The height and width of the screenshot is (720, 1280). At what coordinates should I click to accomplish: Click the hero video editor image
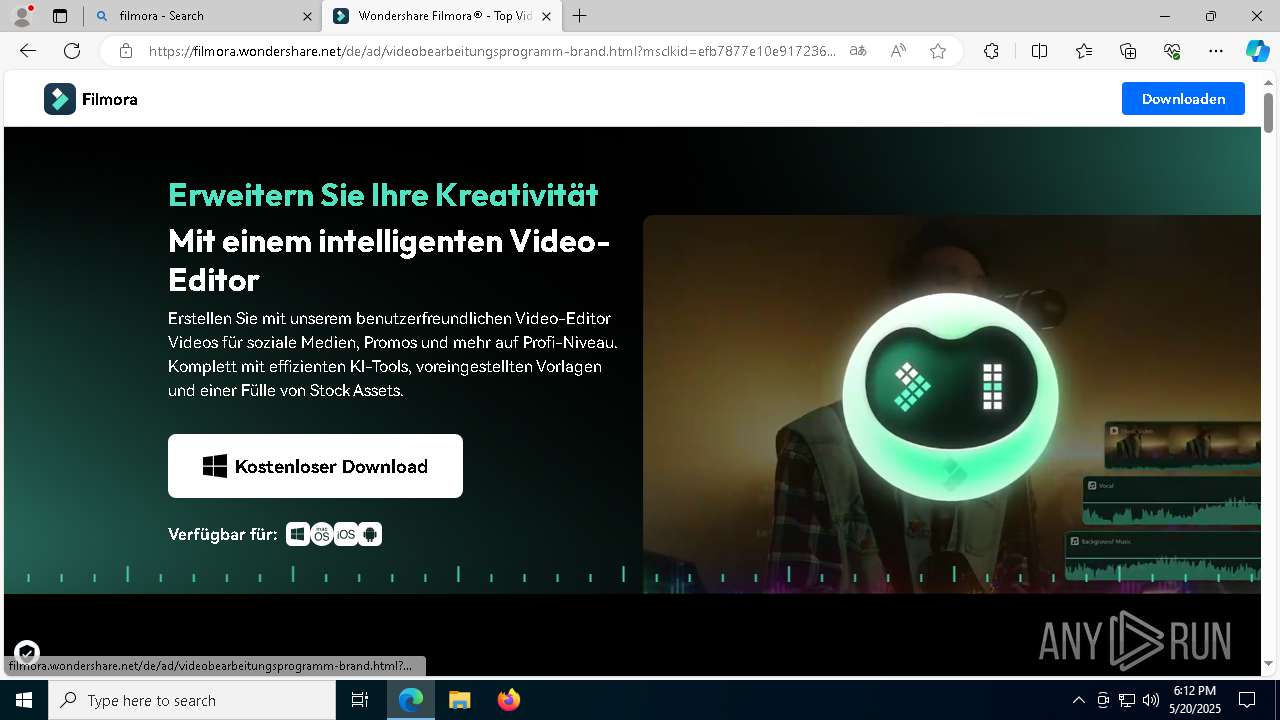[x=951, y=404]
